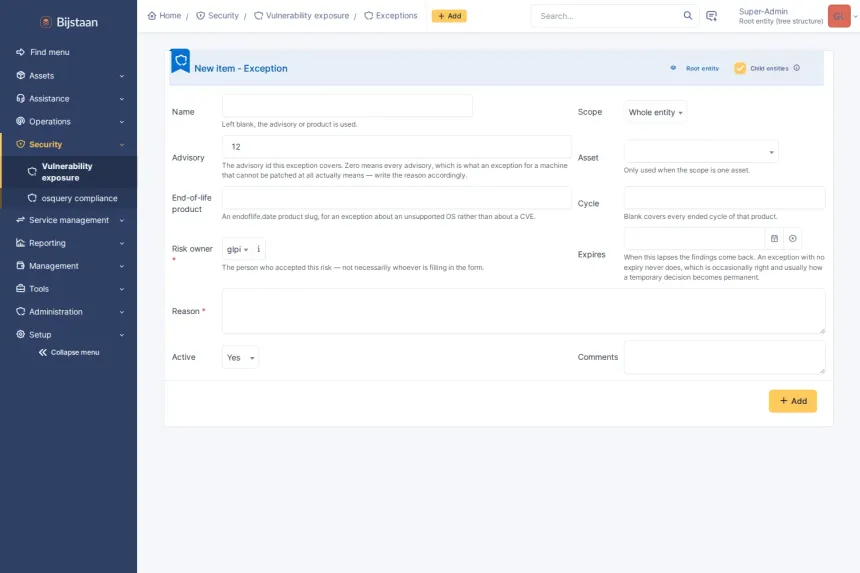
Task: Open the Scope Whole entity dropdown
Action: [x=655, y=112]
